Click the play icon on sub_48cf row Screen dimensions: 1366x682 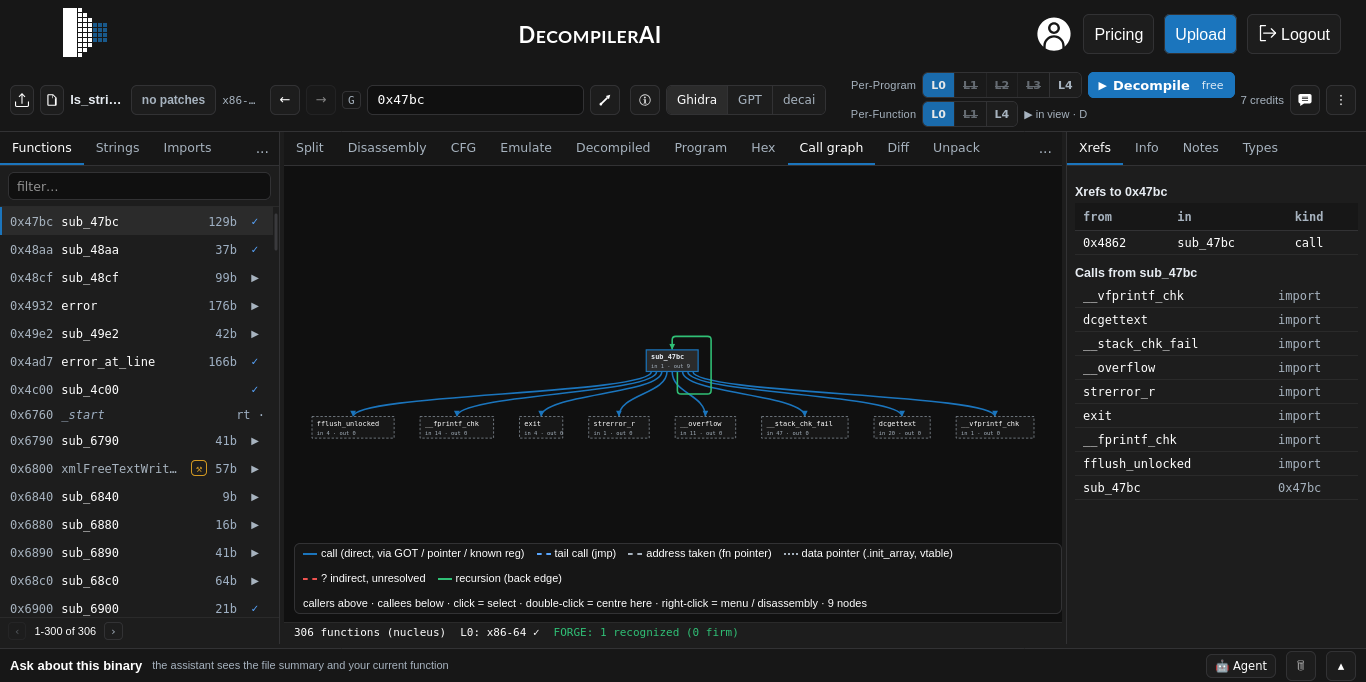pos(255,278)
